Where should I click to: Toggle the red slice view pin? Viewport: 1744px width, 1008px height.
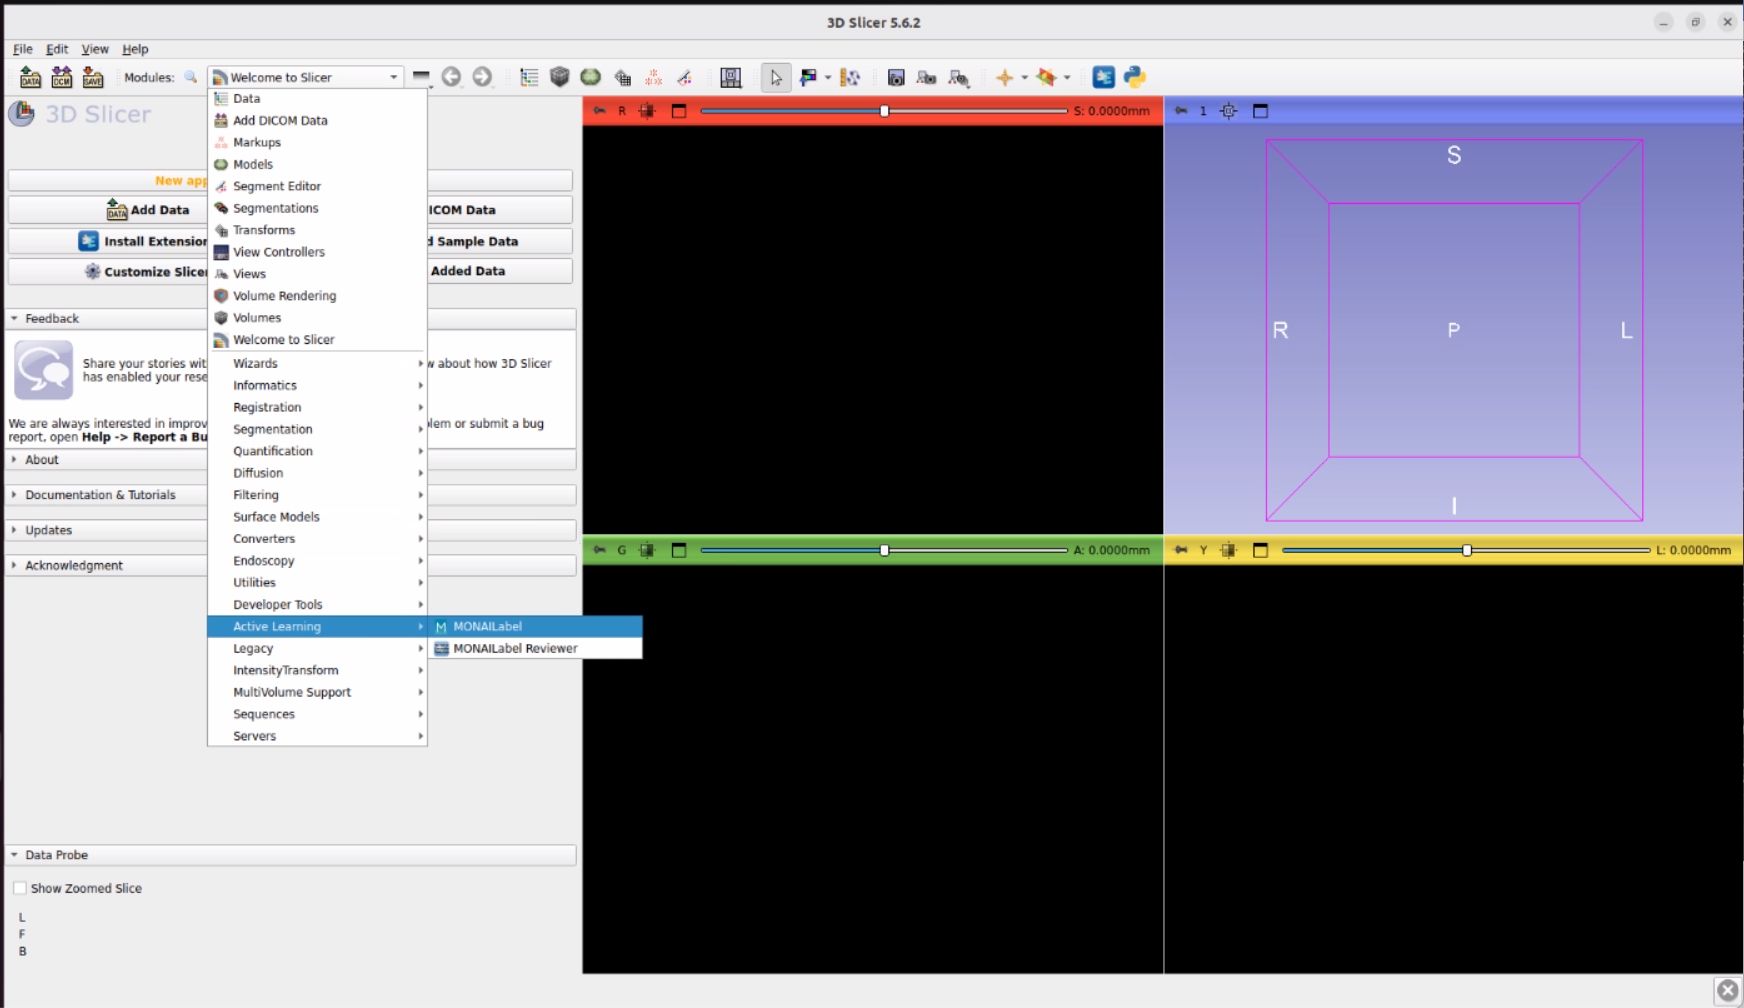(x=599, y=111)
